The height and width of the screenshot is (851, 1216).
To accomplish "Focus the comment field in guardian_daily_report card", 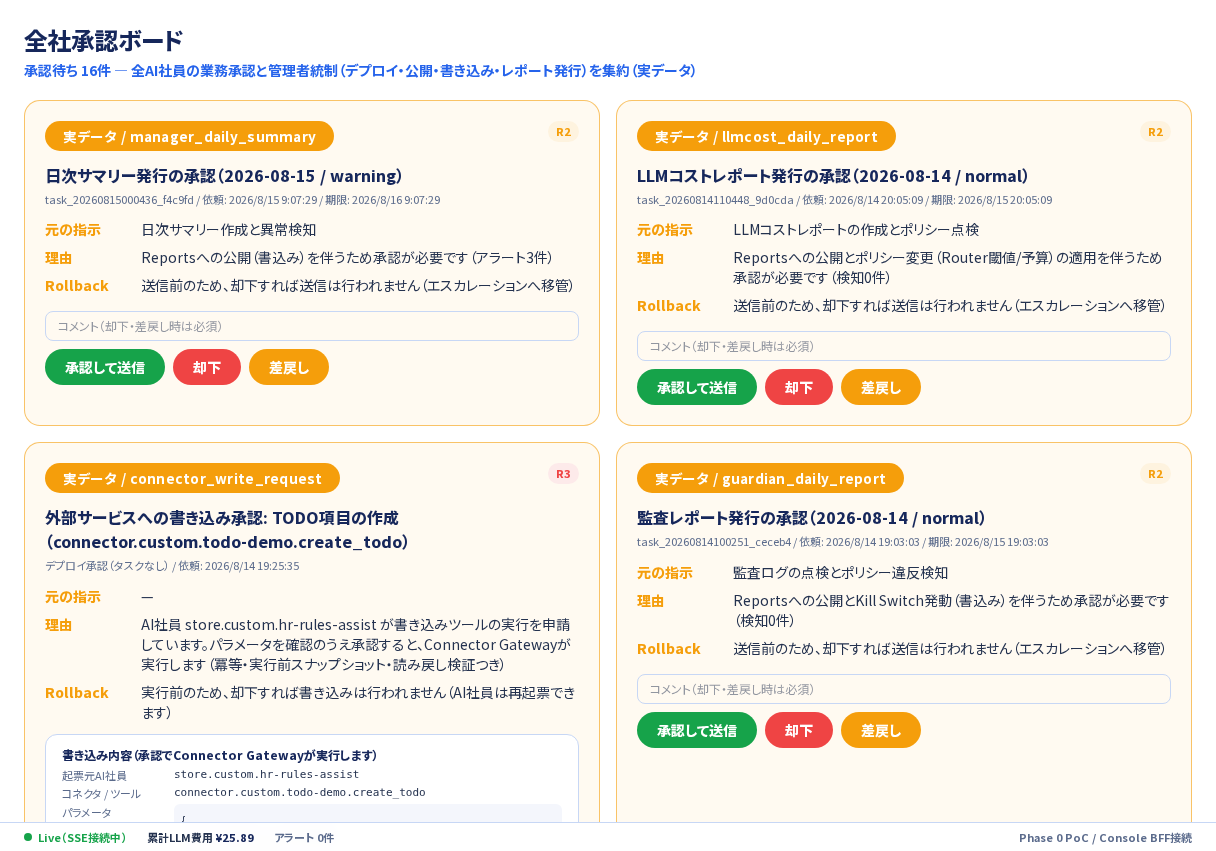I will pyautogui.click(x=904, y=689).
